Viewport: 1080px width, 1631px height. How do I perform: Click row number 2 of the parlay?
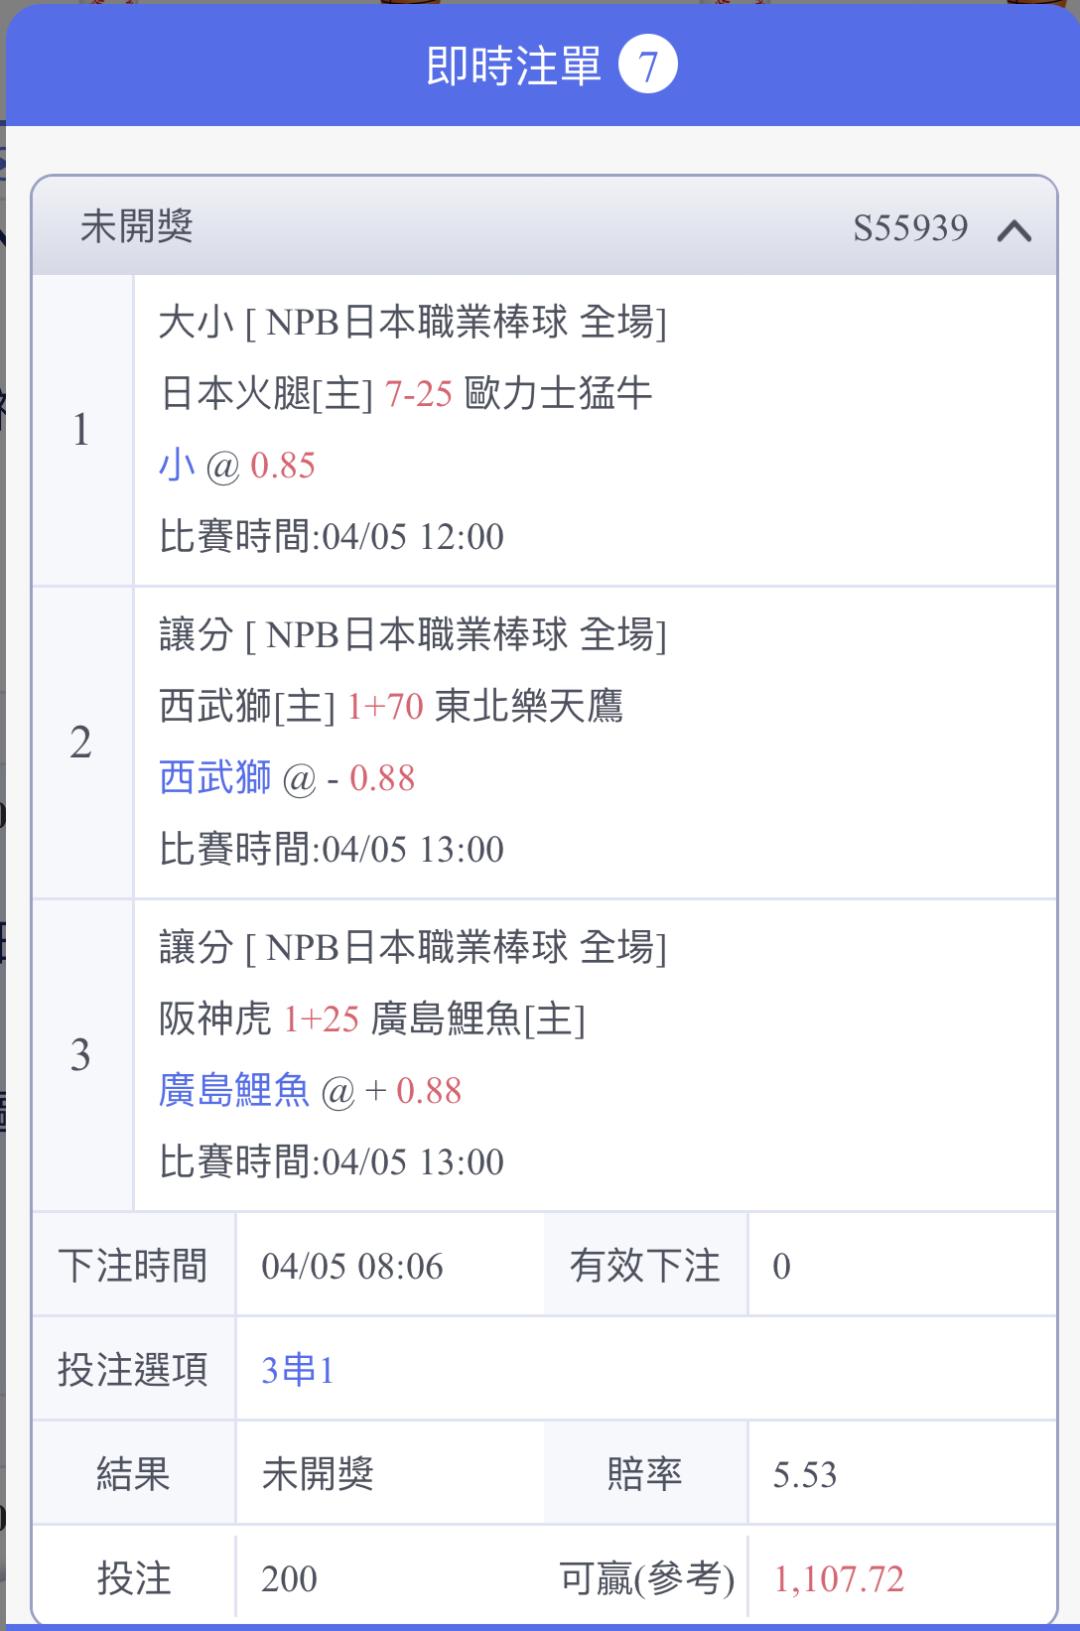[x=82, y=743]
